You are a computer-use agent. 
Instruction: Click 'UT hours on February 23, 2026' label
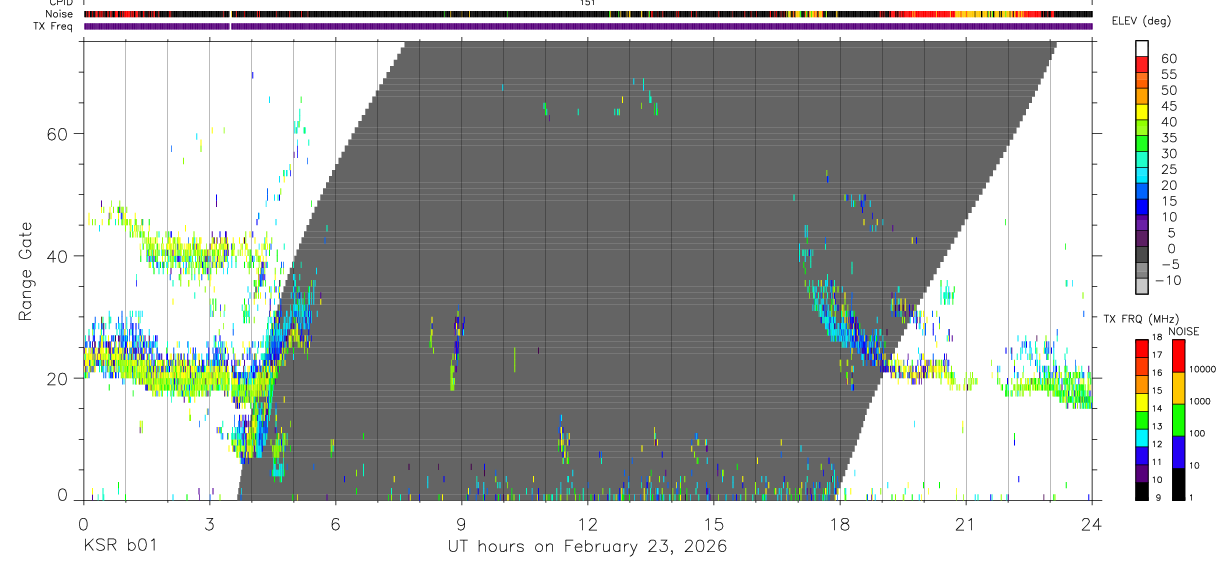click(x=587, y=548)
